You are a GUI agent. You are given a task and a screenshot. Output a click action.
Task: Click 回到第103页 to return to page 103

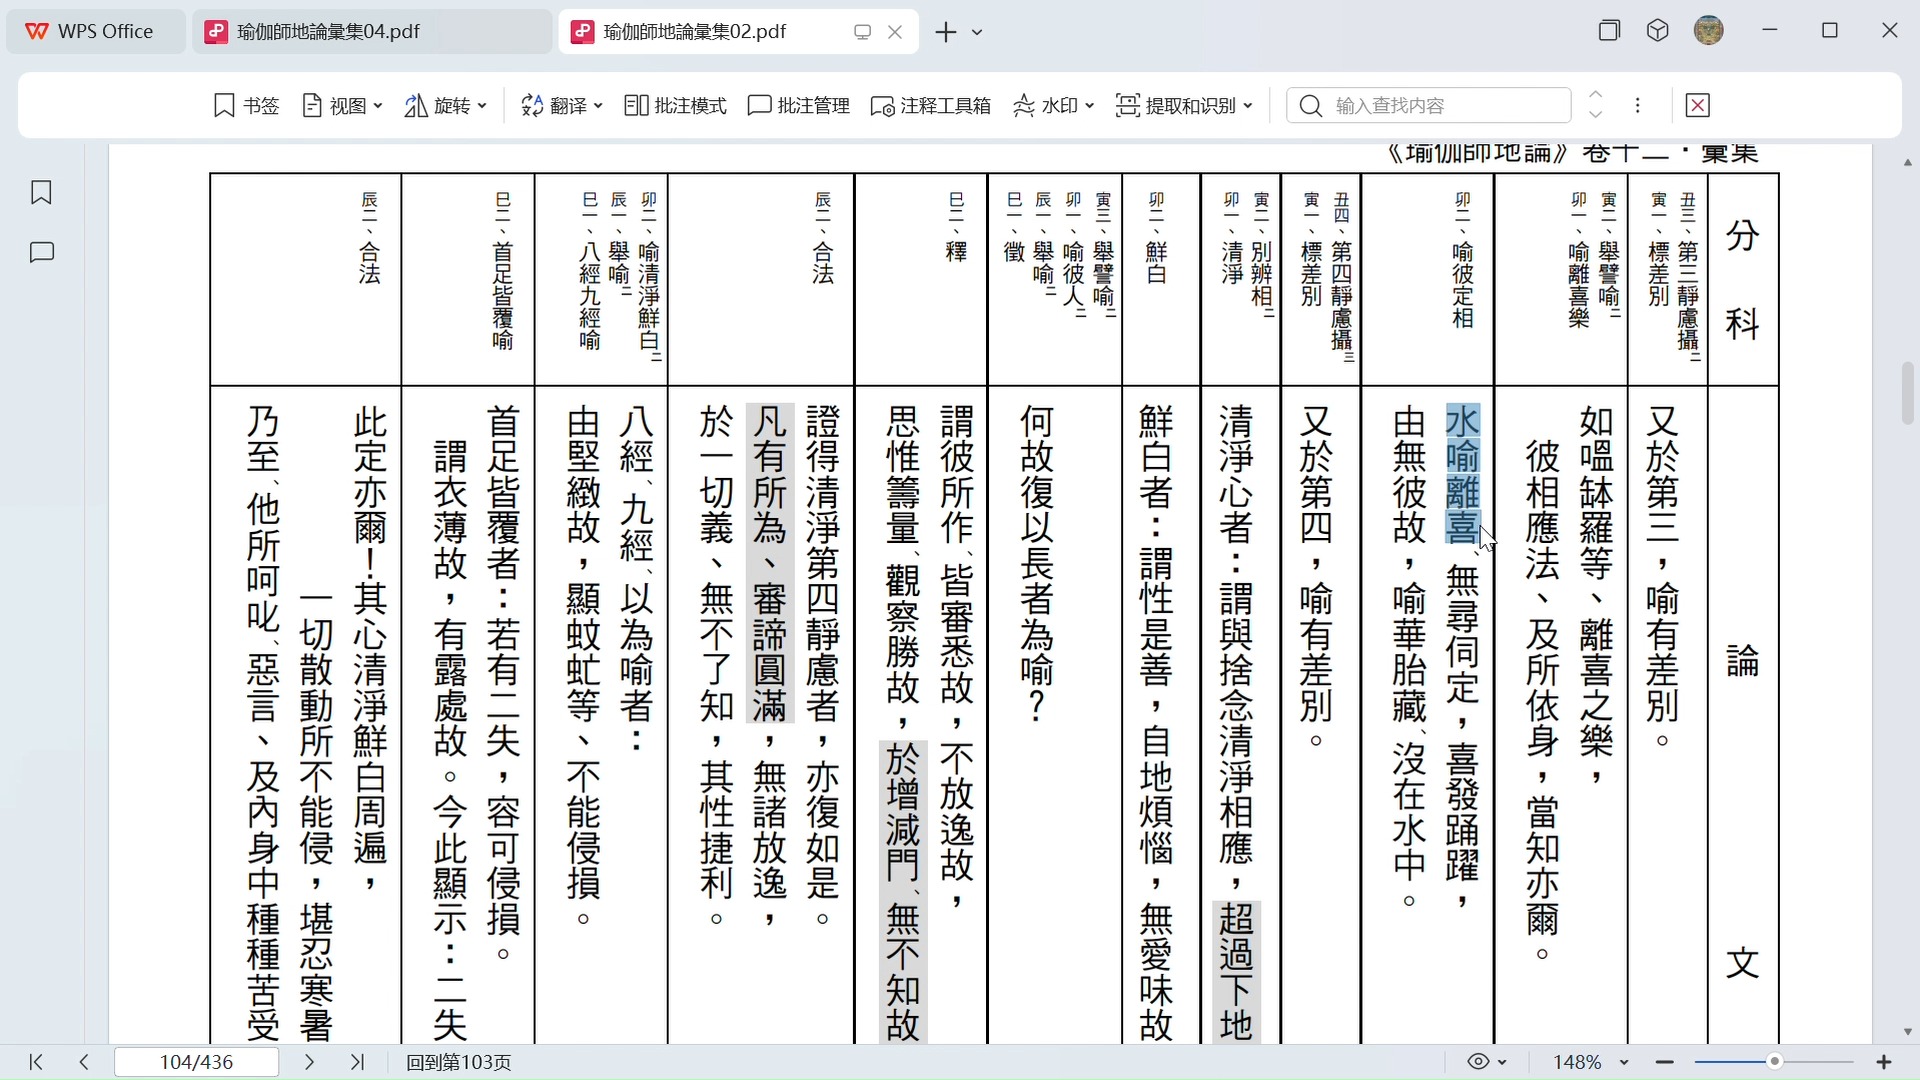point(459,1062)
